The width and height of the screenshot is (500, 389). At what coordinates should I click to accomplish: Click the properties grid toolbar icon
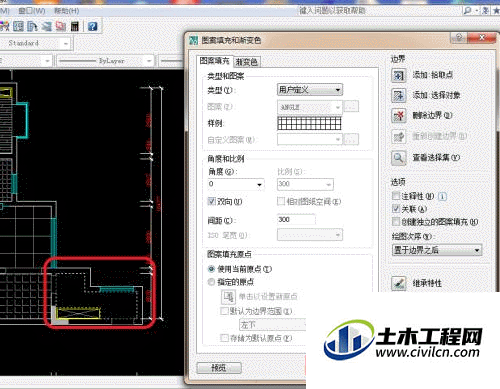coord(18,26)
